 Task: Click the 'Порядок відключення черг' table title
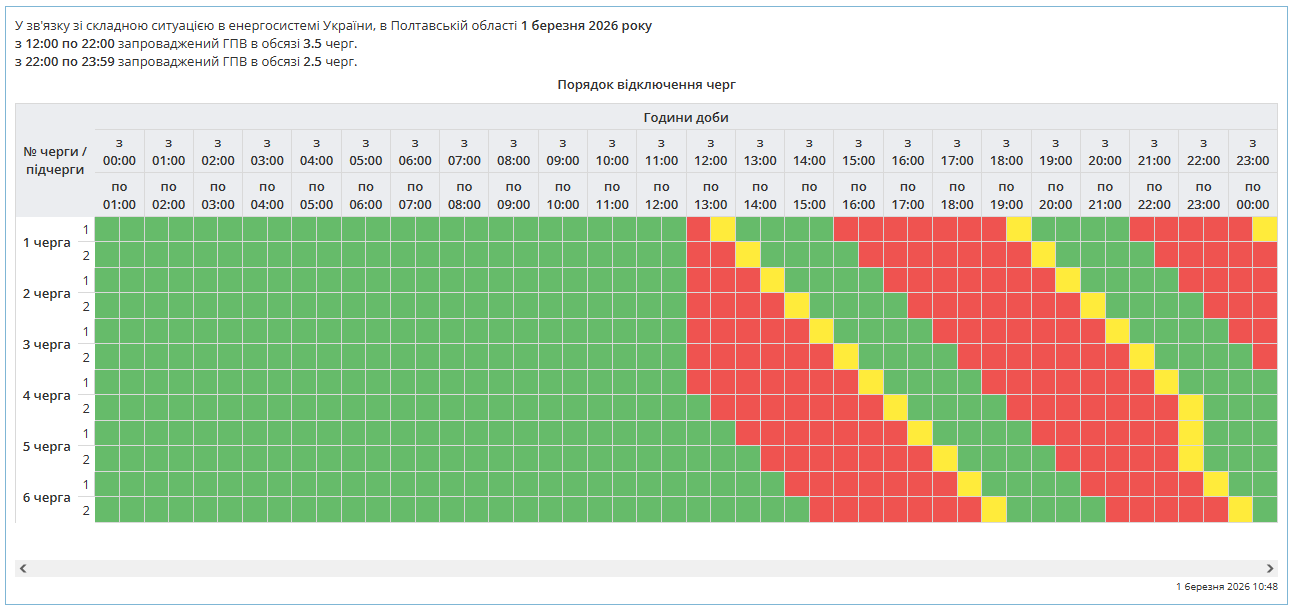646,85
